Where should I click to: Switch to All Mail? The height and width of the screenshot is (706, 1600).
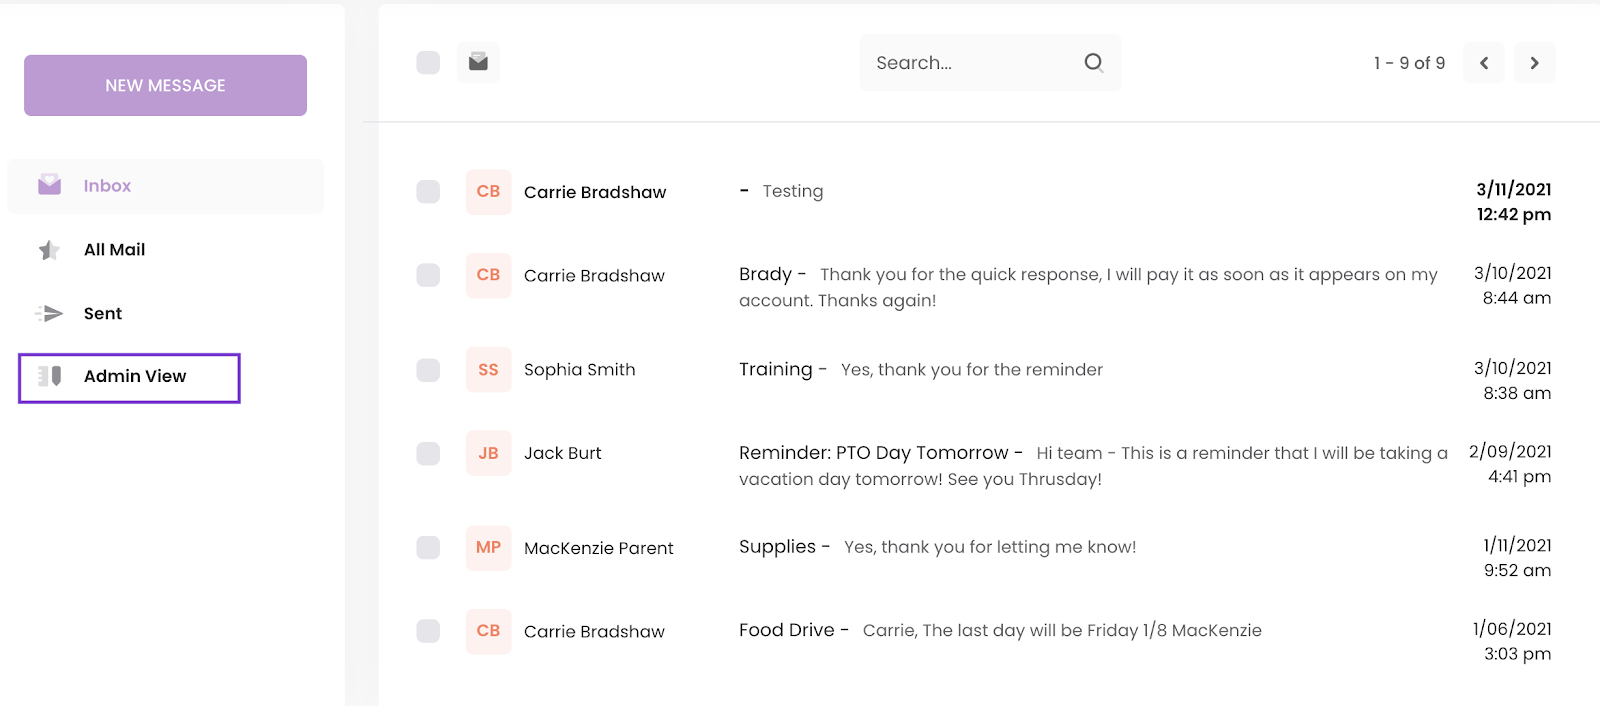pyautogui.click(x=114, y=250)
